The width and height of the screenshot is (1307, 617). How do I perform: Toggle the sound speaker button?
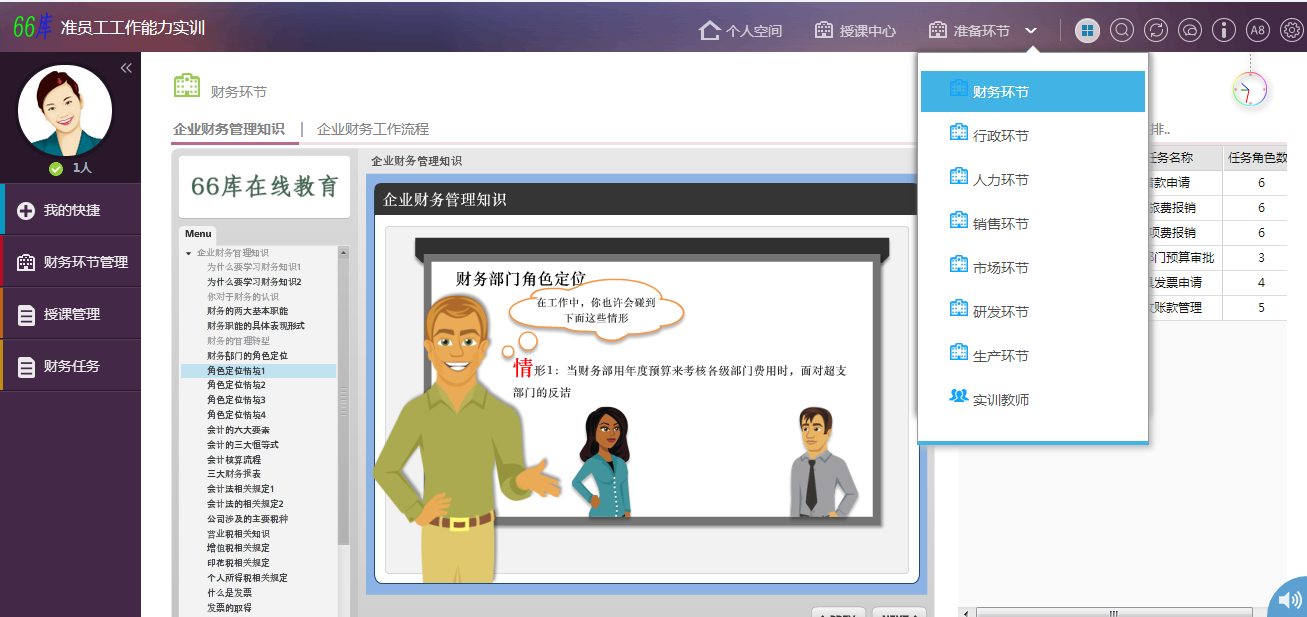[x=1289, y=600]
